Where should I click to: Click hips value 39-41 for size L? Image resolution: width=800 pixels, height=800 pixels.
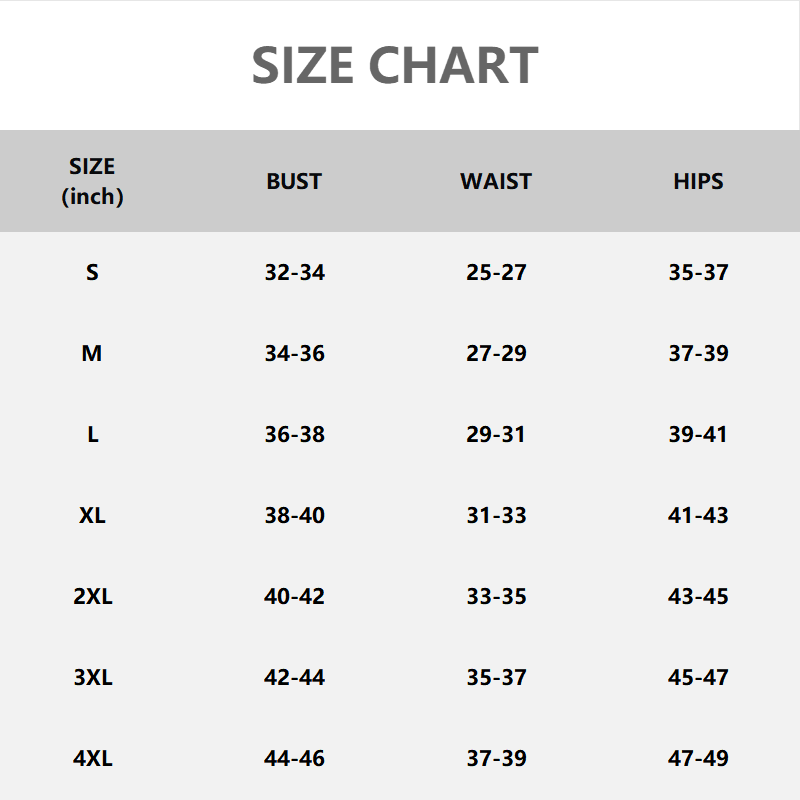(x=698, y=434)
